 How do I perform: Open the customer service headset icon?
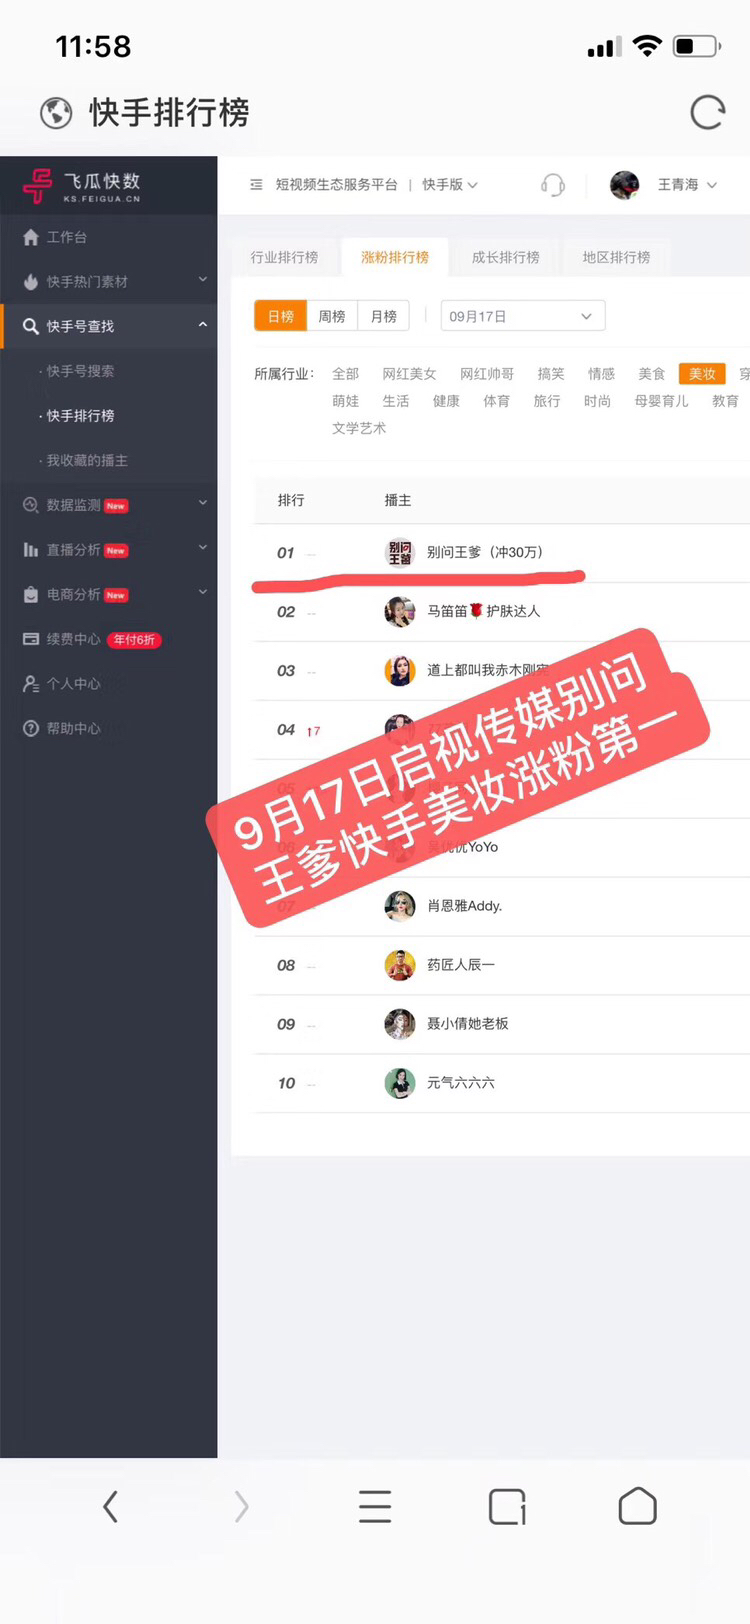click(x=552, y=184)
